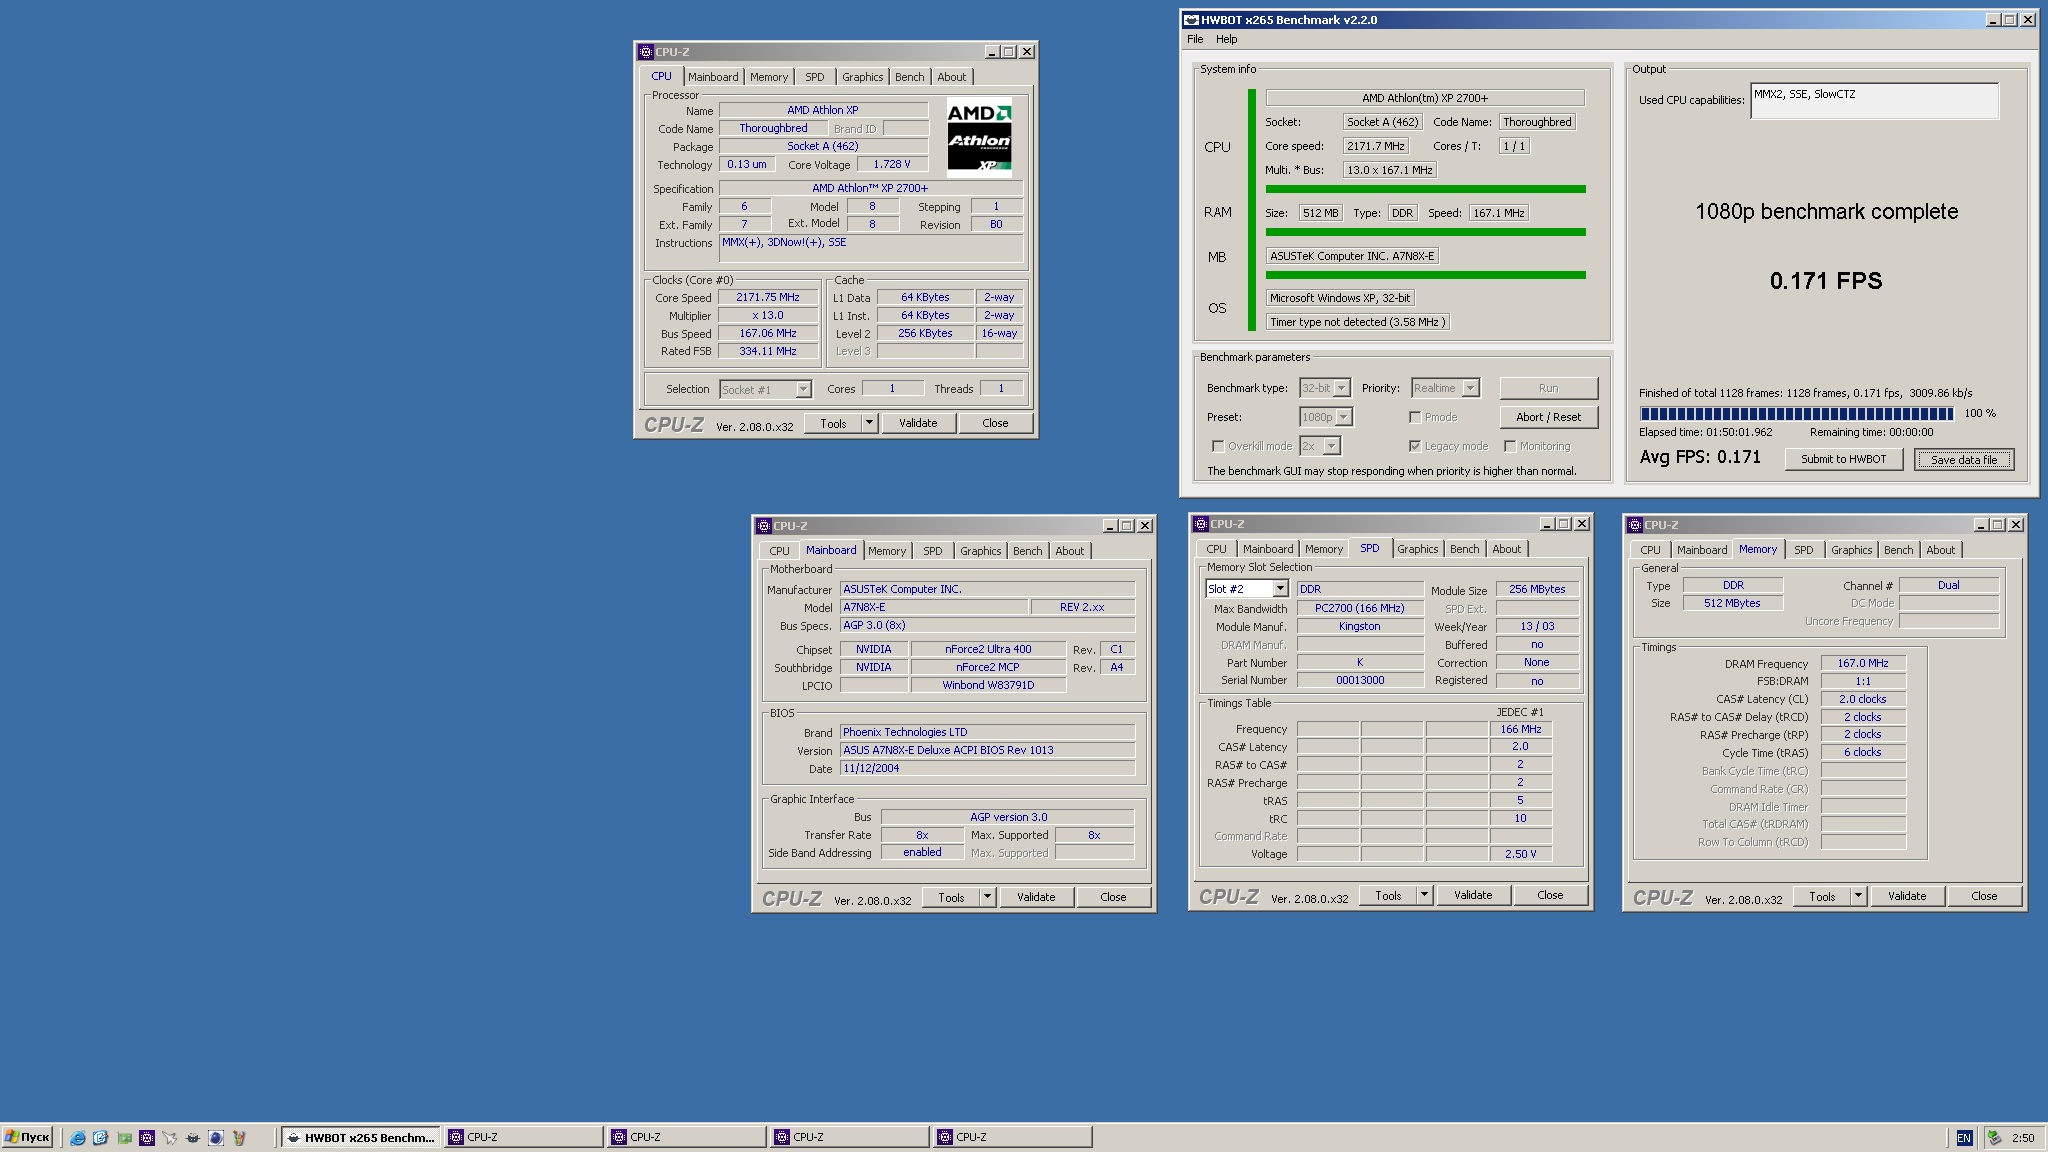Click the Channel # Dual value
Screen dimensions: 2048x1152
[1948, 585]
